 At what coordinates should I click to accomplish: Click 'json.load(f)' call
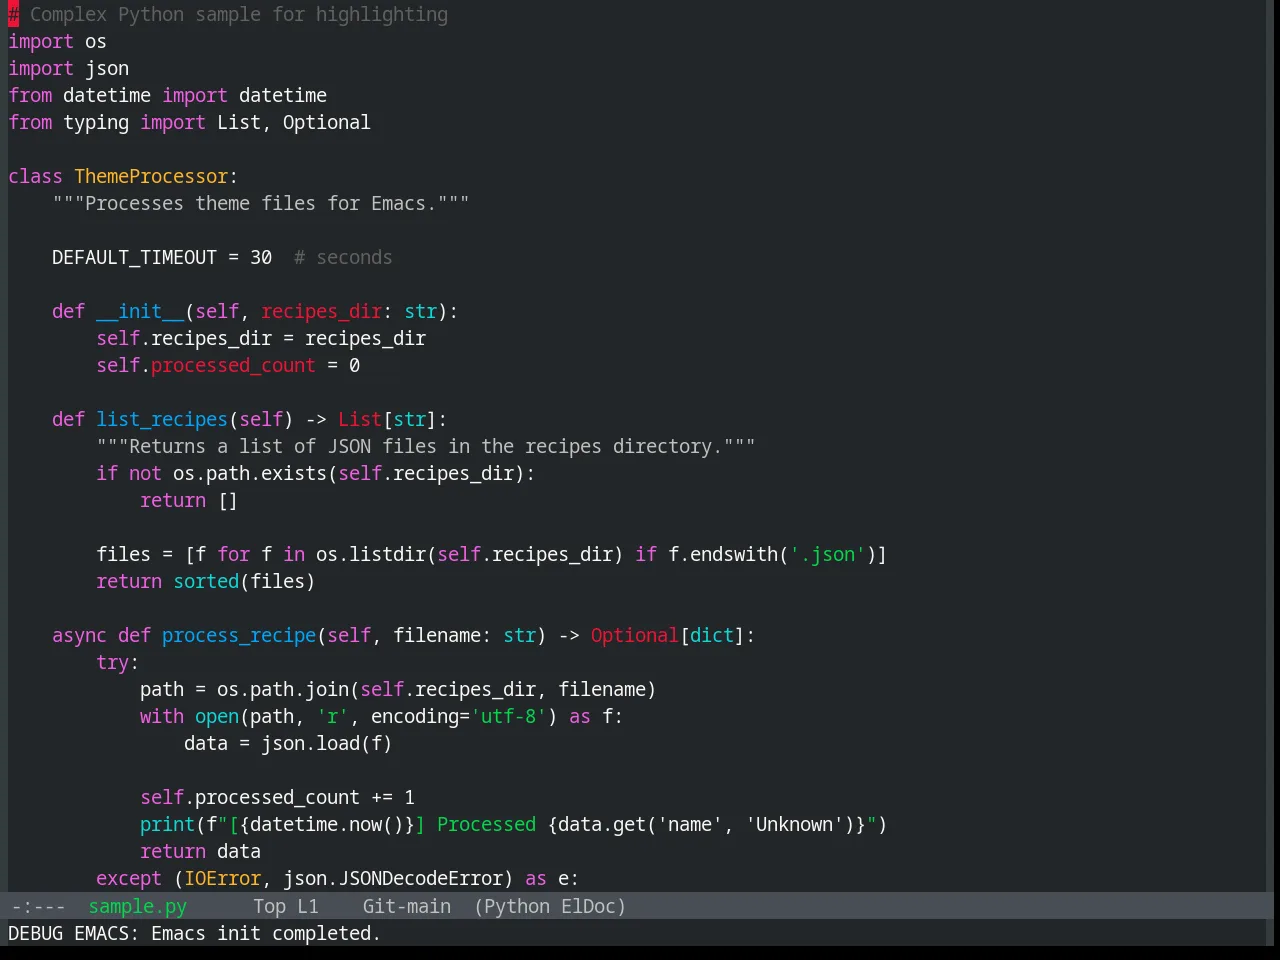click(x=327, y=743)
